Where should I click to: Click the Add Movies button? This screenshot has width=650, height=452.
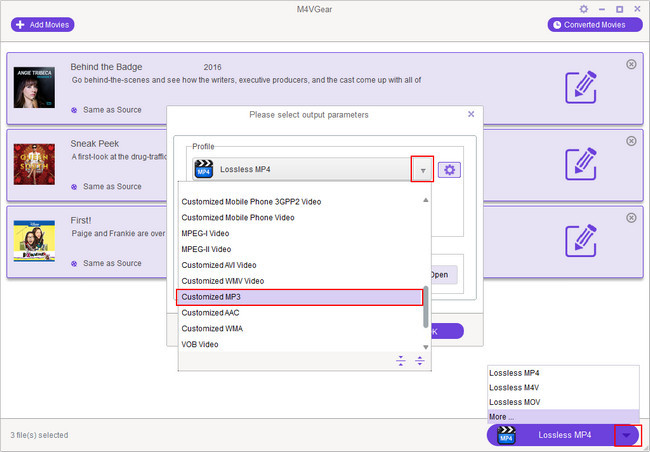[x=43, y=25]
